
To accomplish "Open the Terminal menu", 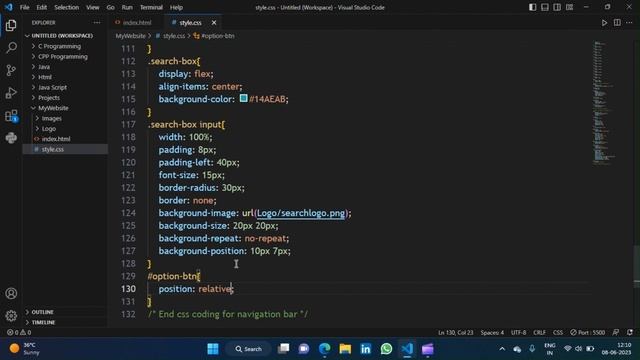I will pyautogui.click(x=151, y=7).
